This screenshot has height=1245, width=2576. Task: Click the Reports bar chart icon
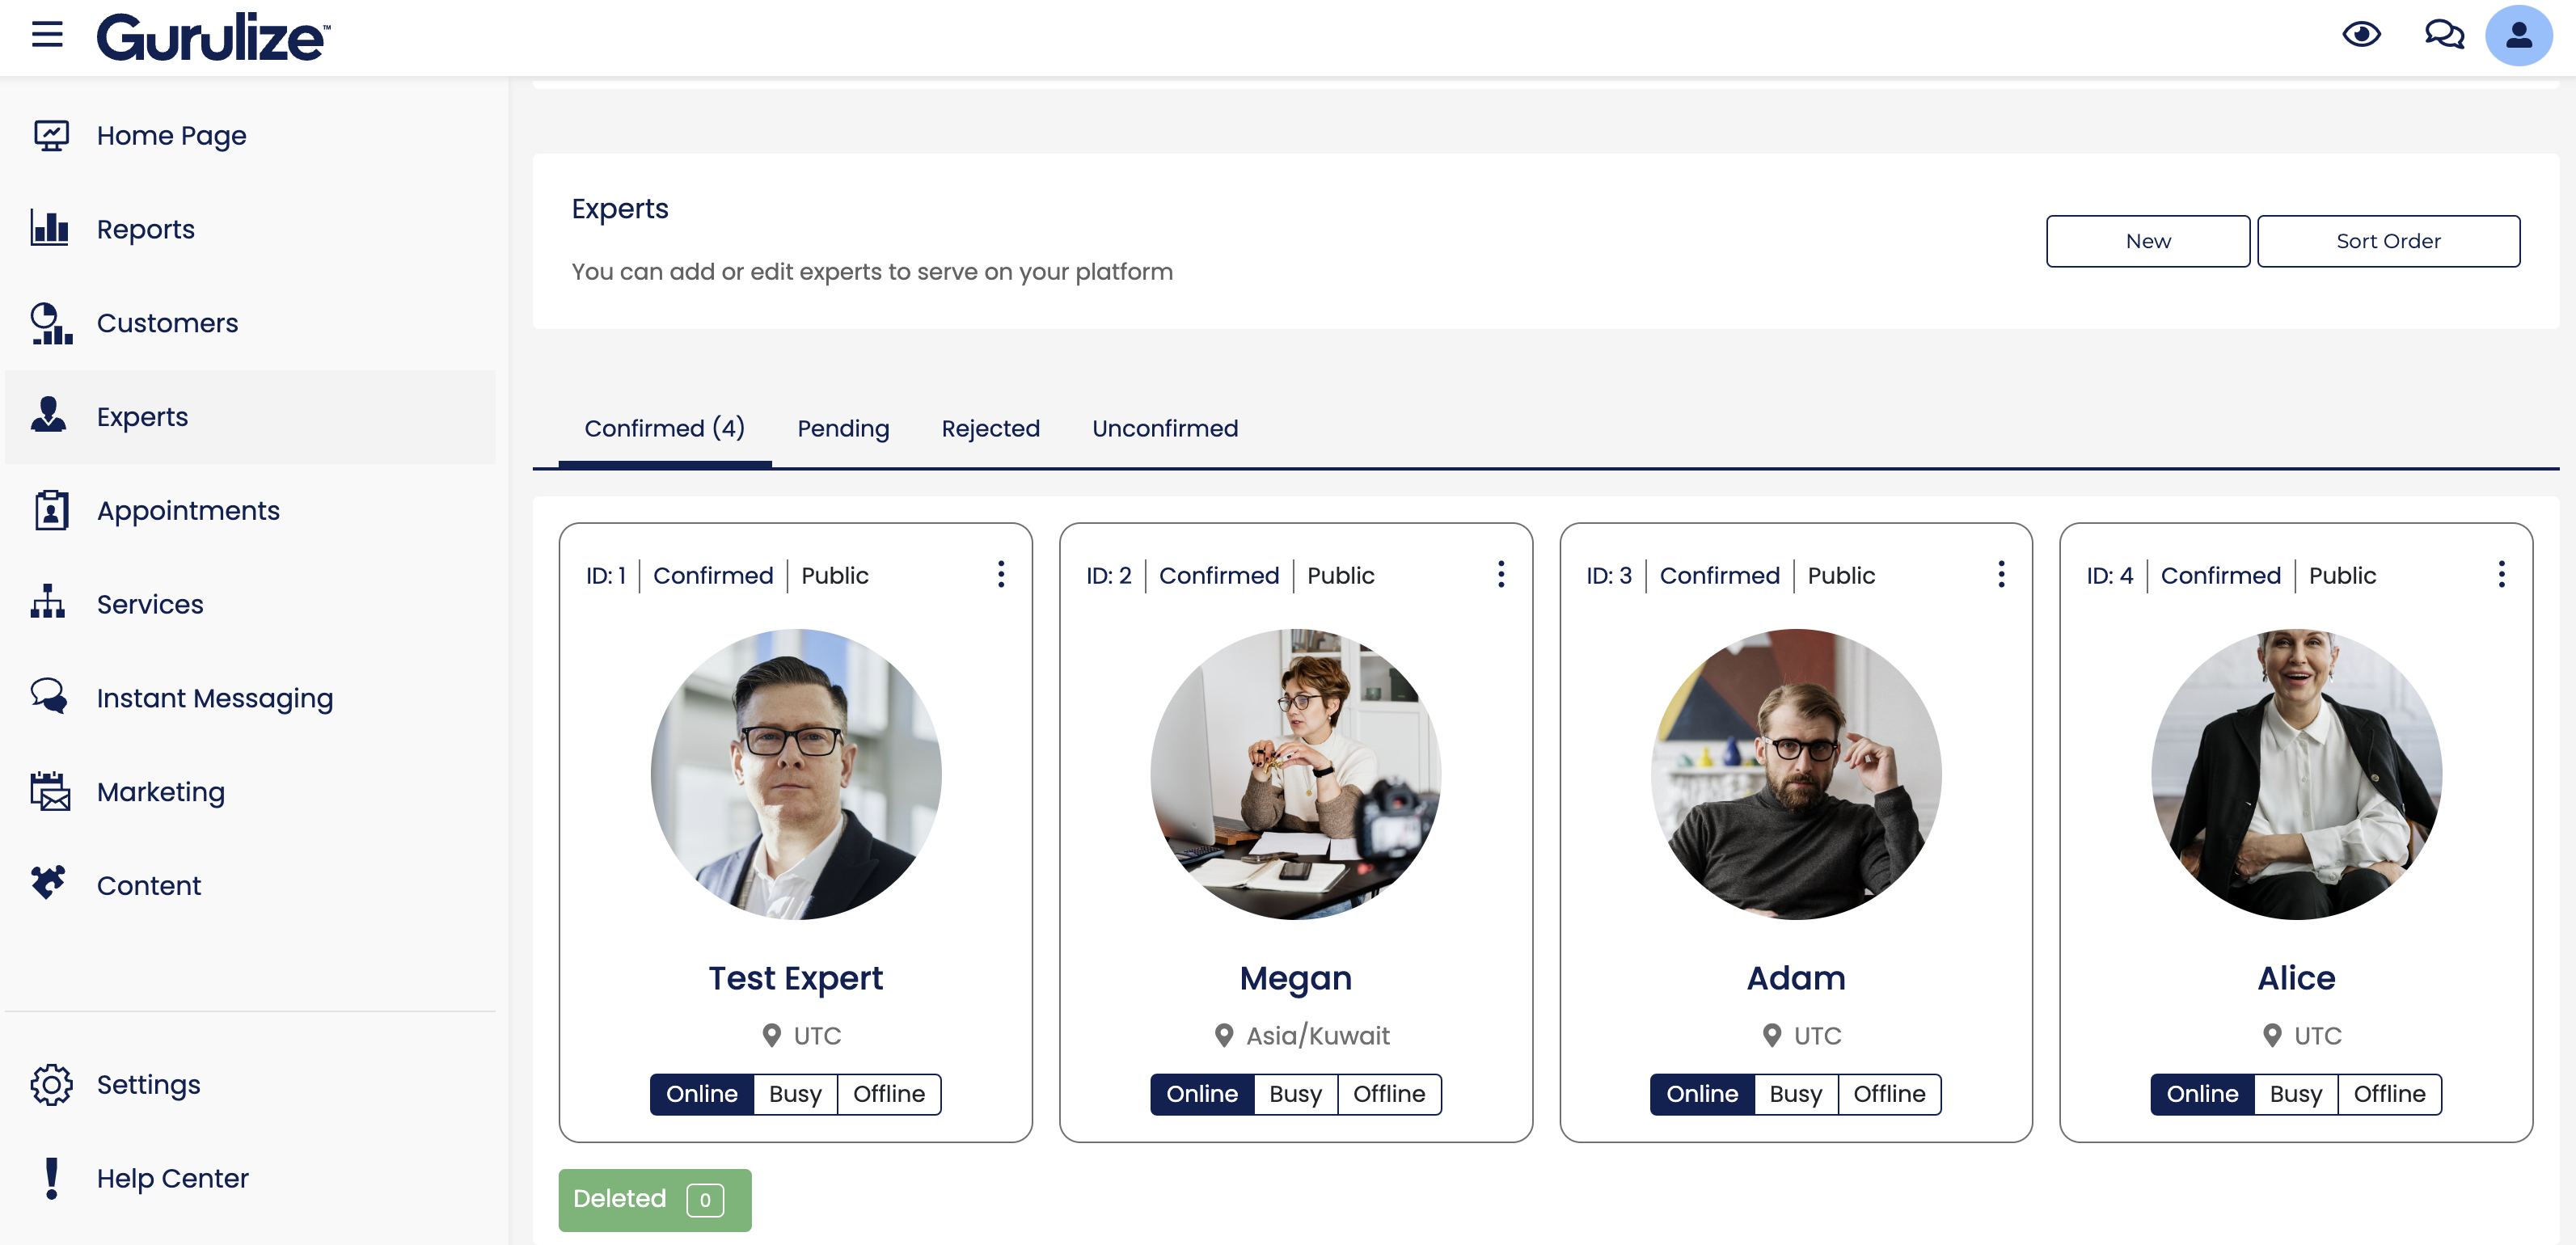click(x=50, y=228)
